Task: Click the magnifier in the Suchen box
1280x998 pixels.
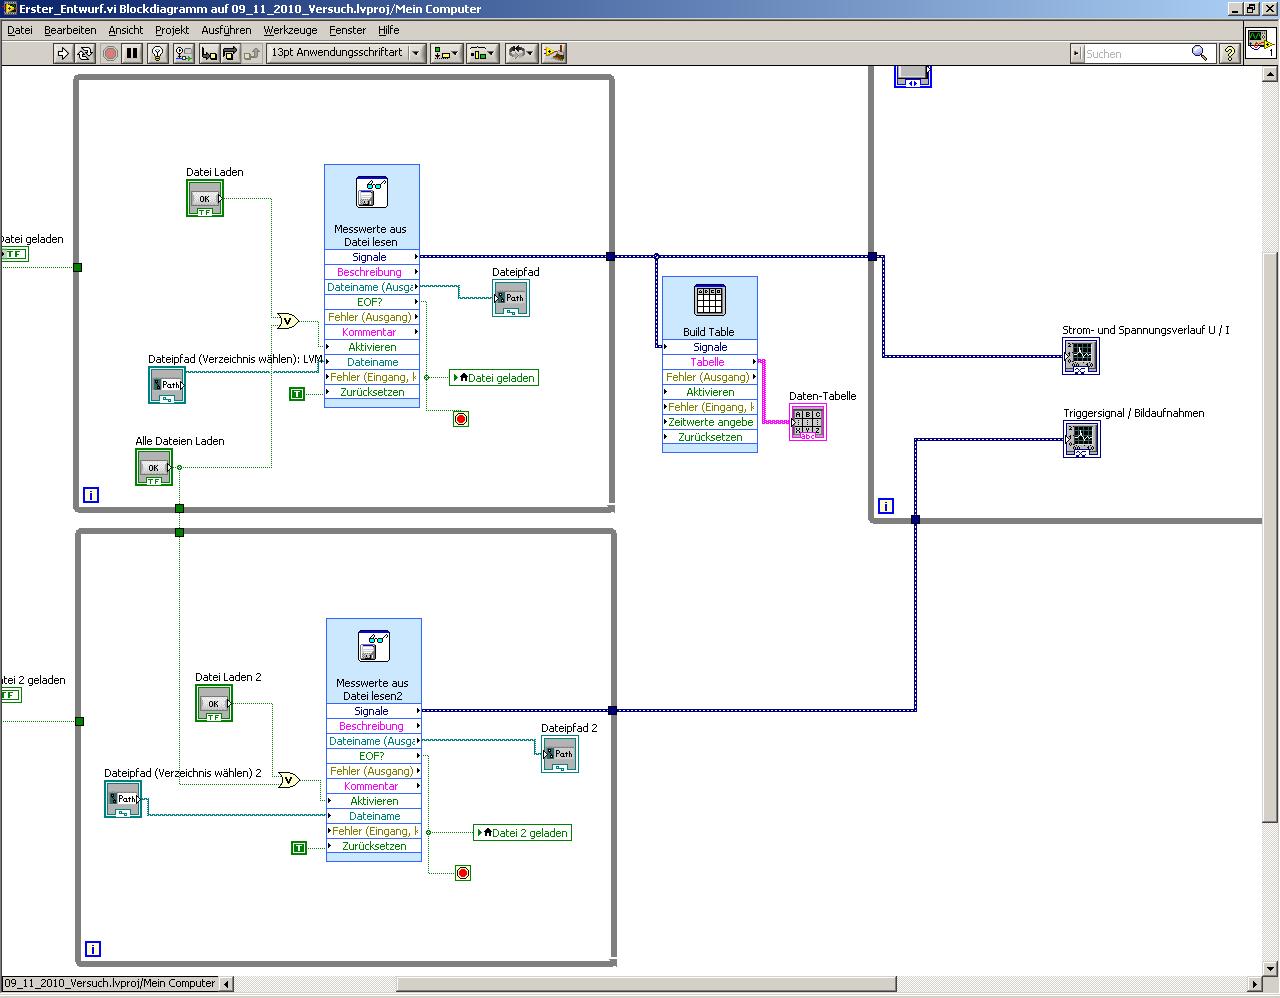Action: pos(1199,53)
